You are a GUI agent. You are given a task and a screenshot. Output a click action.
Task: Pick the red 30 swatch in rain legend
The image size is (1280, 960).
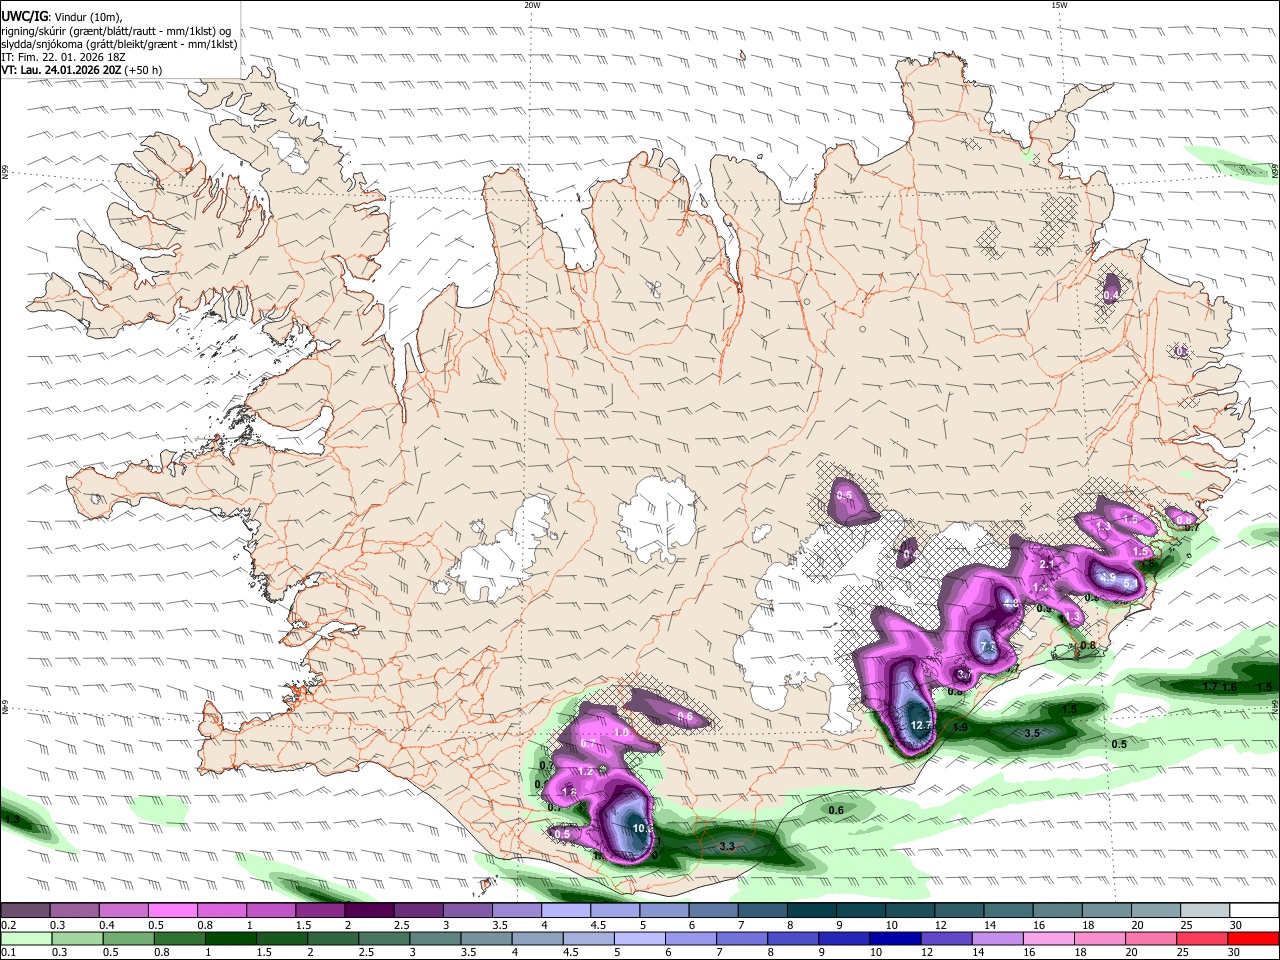tap(1253, 938)
